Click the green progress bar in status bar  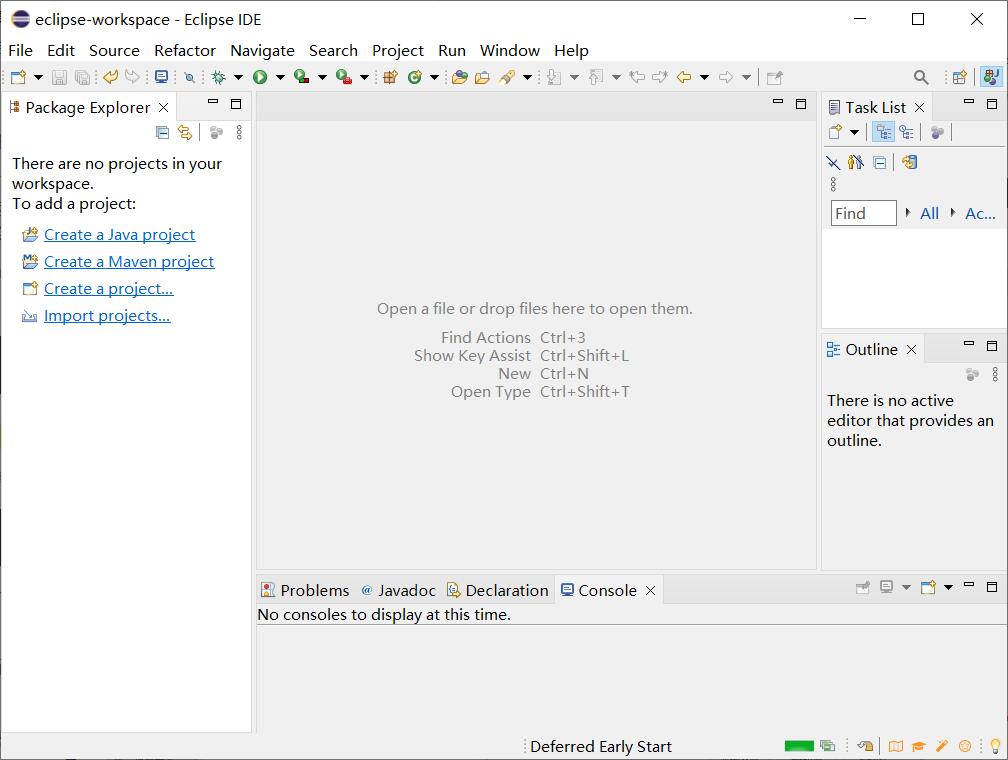click(x=799, y=746)
